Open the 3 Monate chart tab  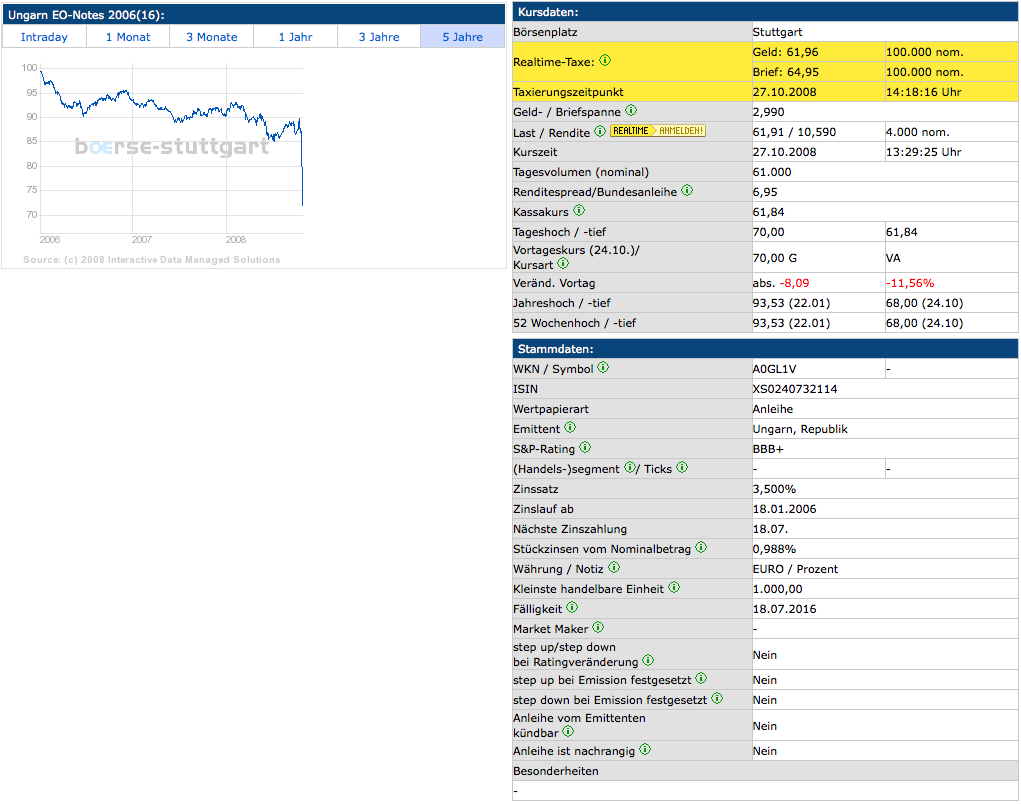pyautogui.click(x=212, y=37)
